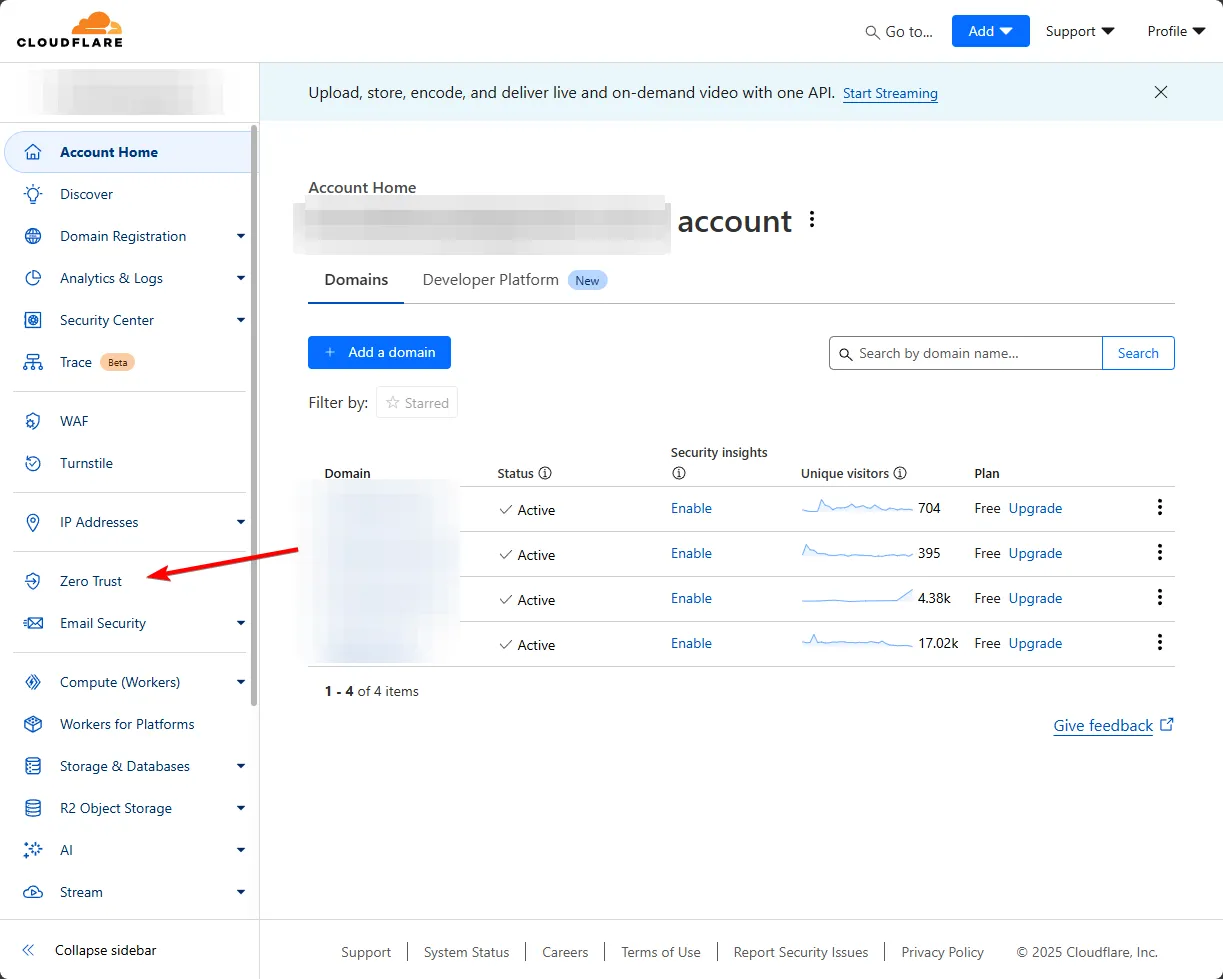
Task: Click the Search by domain name field
Action: pyautogui.click(x=966, y=353)
